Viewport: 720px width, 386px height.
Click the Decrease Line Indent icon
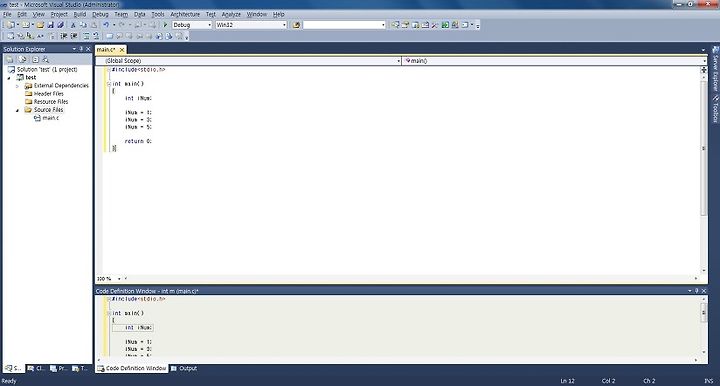[x=63, y=36]
